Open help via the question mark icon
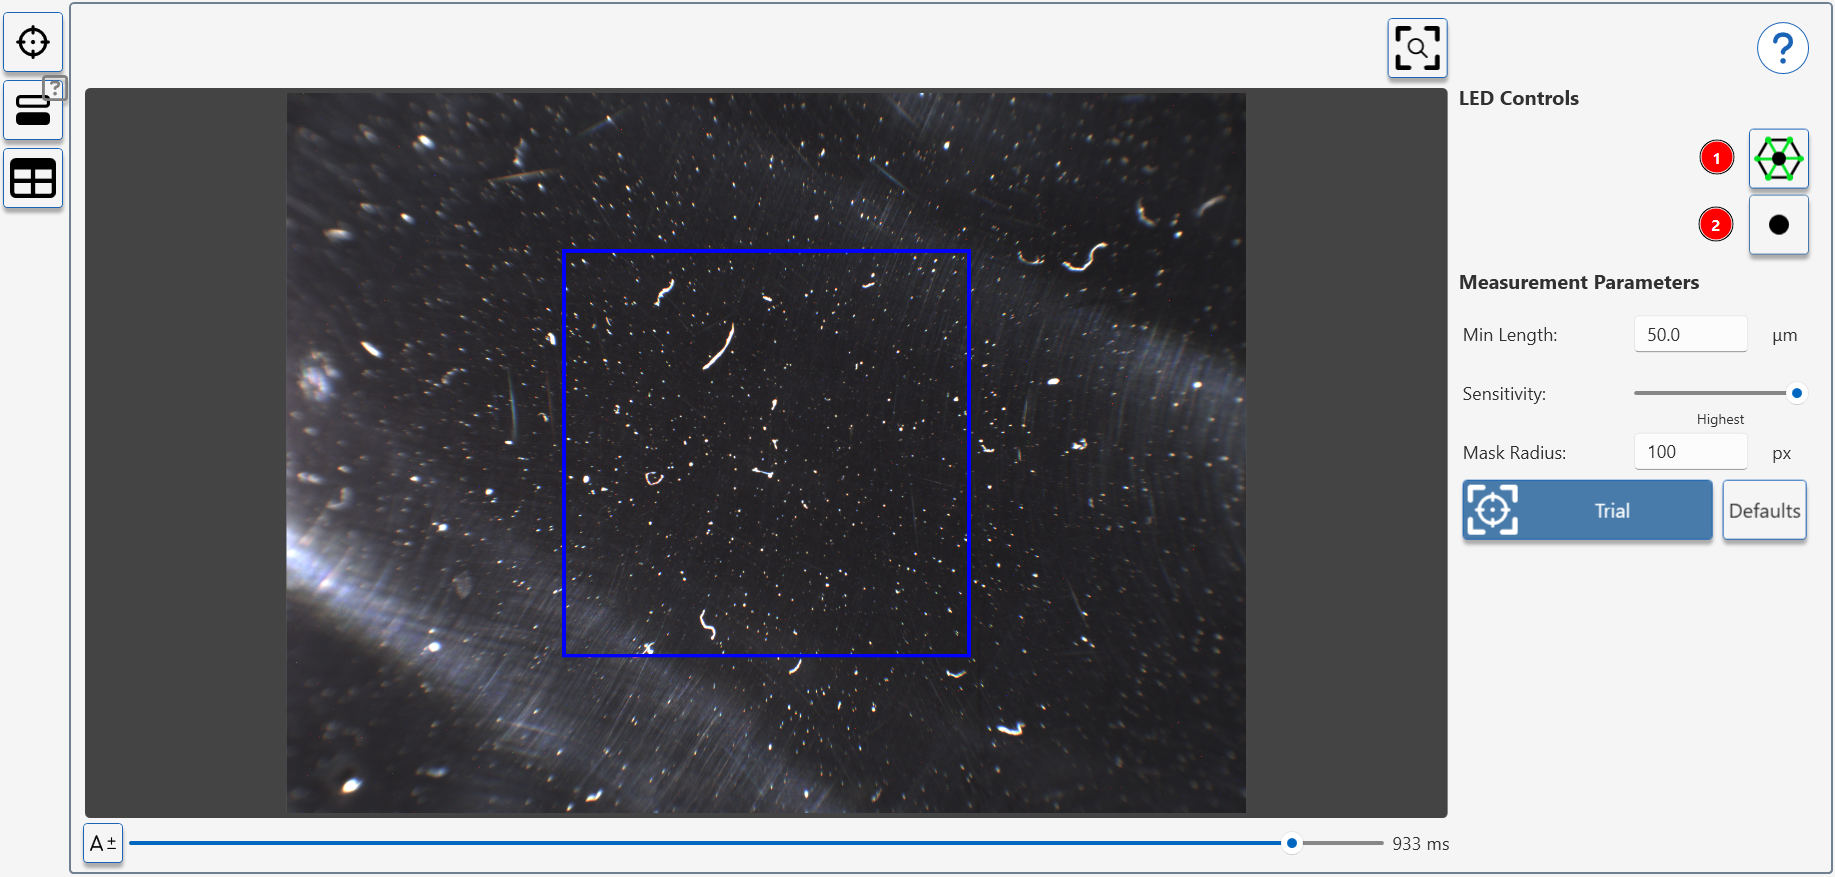1835x877 pixels. 1782,48
